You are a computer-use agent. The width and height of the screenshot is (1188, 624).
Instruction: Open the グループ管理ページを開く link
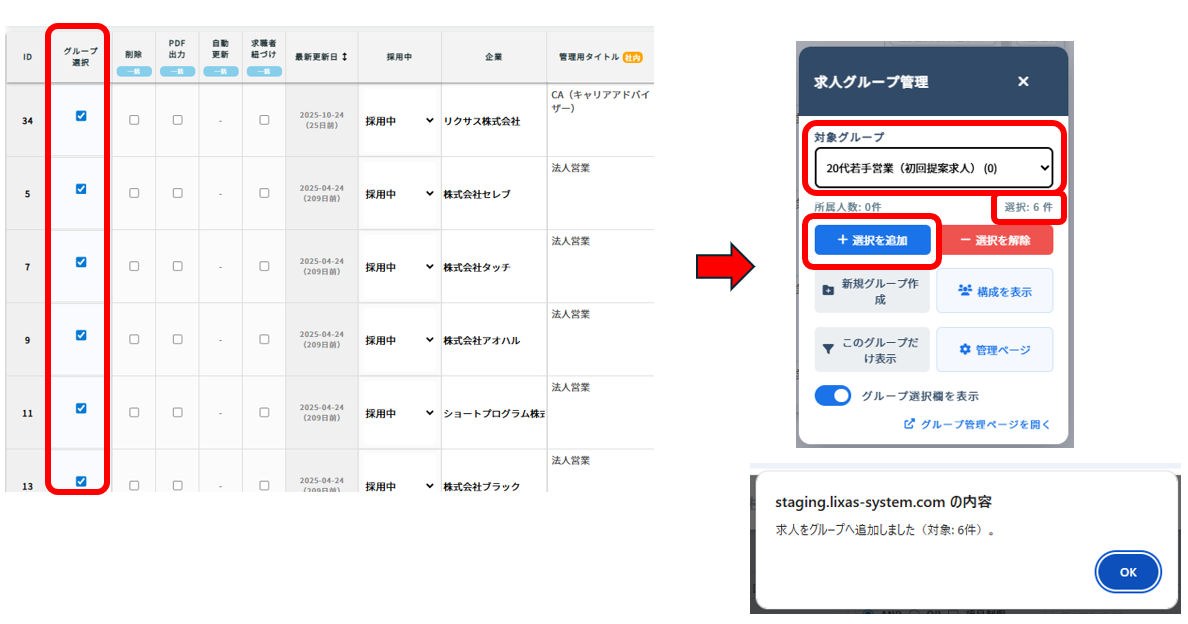[978, 424]
